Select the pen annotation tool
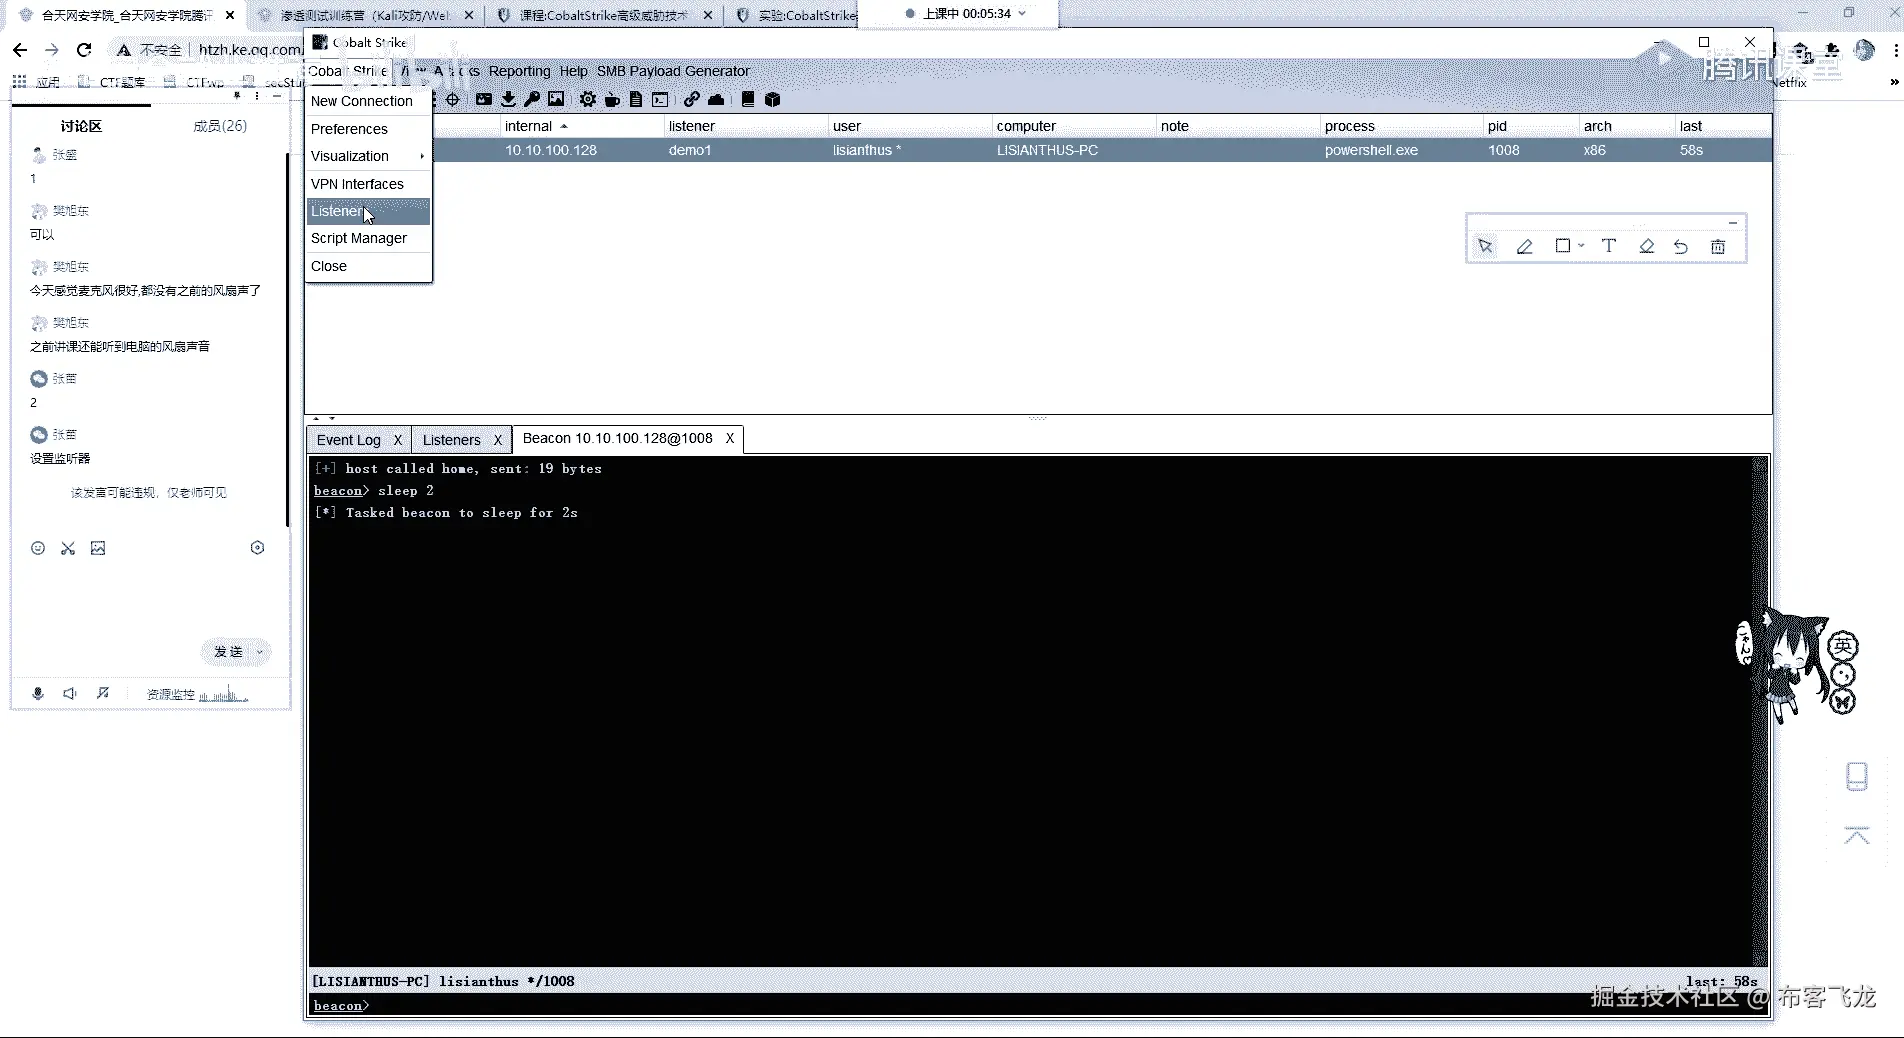1904x1038 pixels. point(1524,246)
